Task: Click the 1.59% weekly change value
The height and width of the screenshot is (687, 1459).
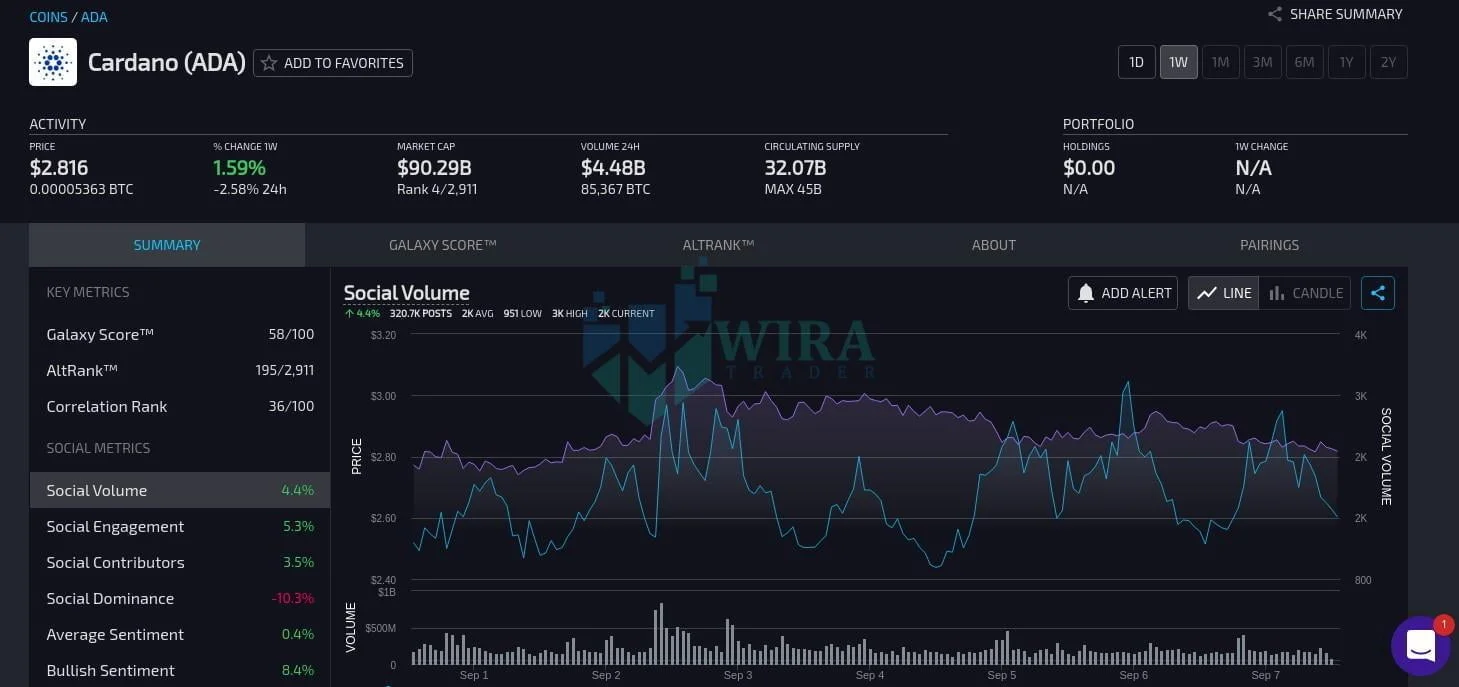Action: pyautogui.click(x=239, y=168)
